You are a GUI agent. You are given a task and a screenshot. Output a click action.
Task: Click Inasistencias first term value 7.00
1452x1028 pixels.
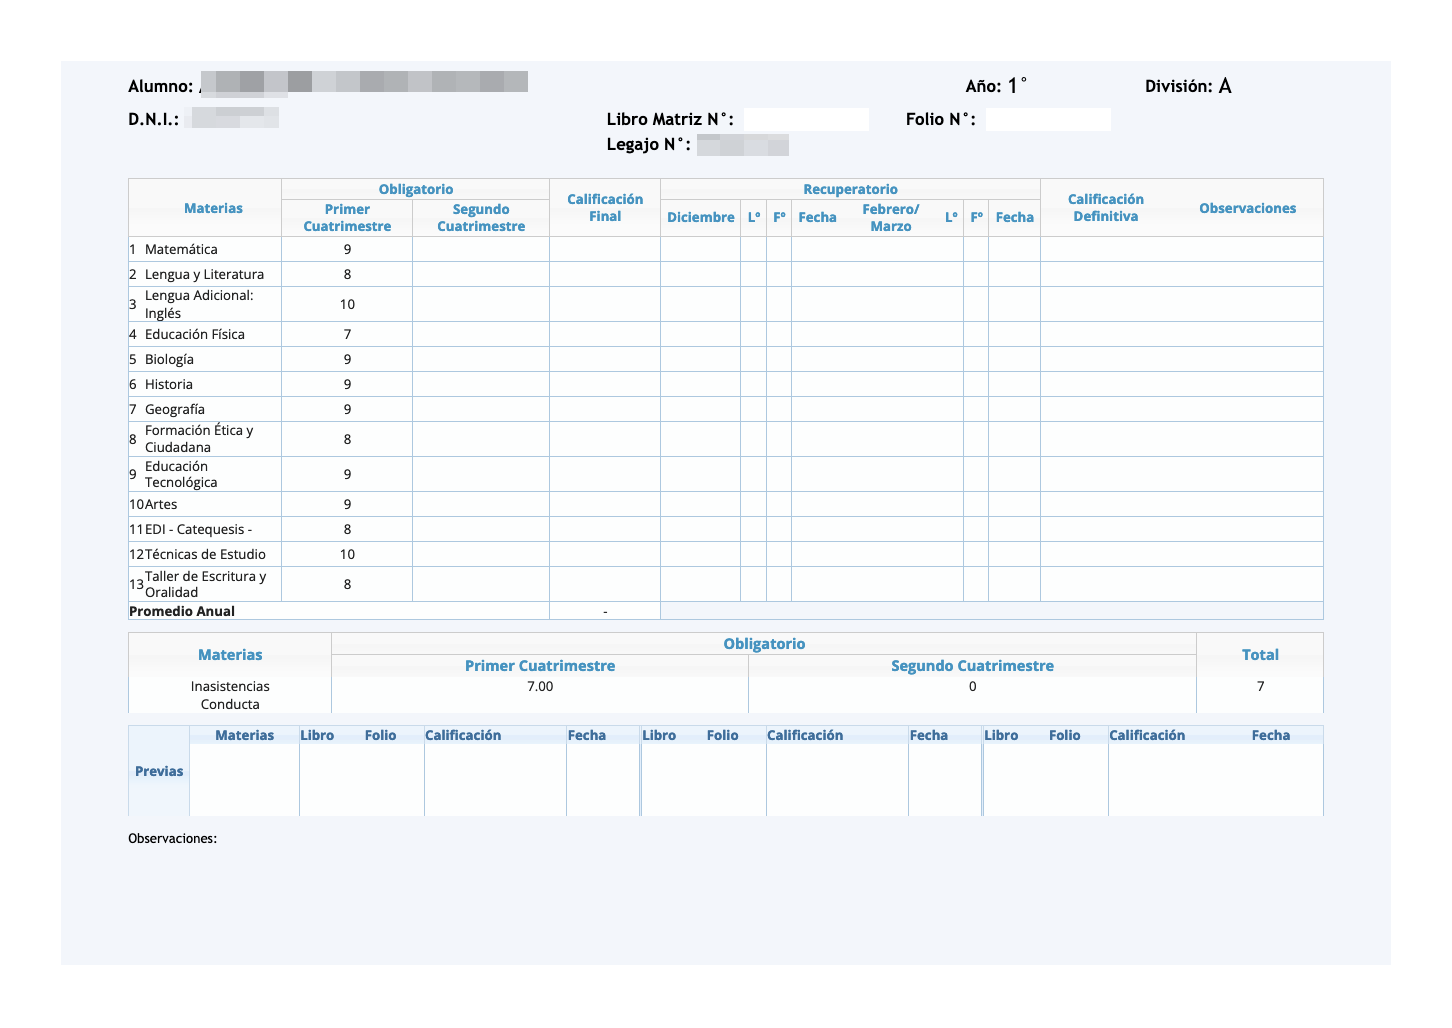pos(540,686)
